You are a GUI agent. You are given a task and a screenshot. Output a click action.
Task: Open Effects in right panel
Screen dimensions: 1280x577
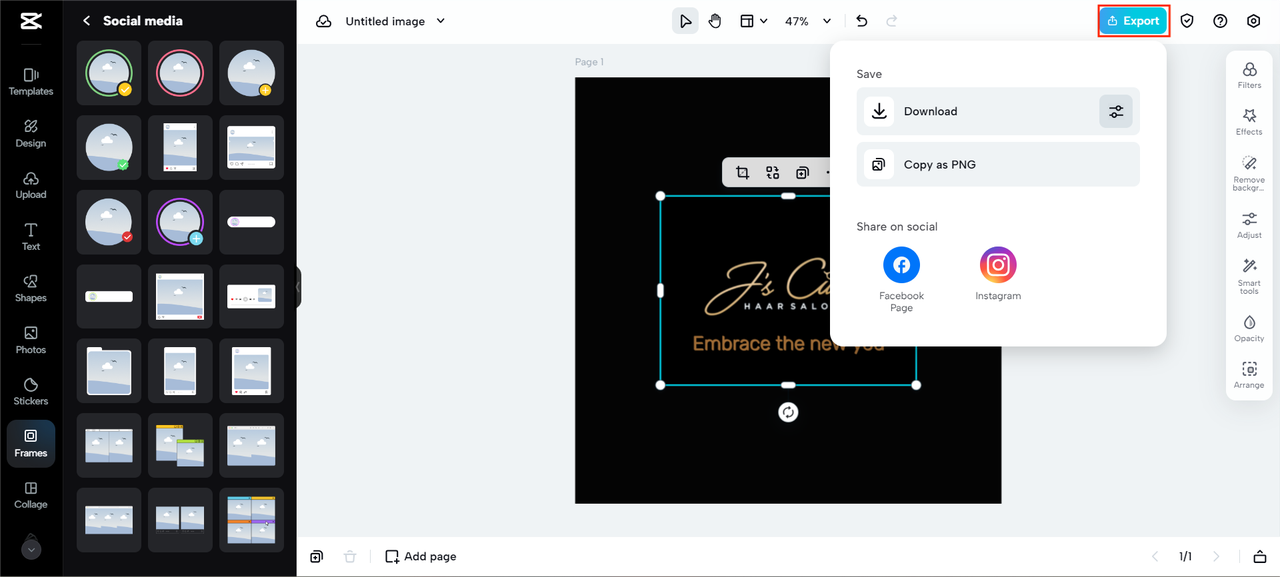[x=1249, y=122]
